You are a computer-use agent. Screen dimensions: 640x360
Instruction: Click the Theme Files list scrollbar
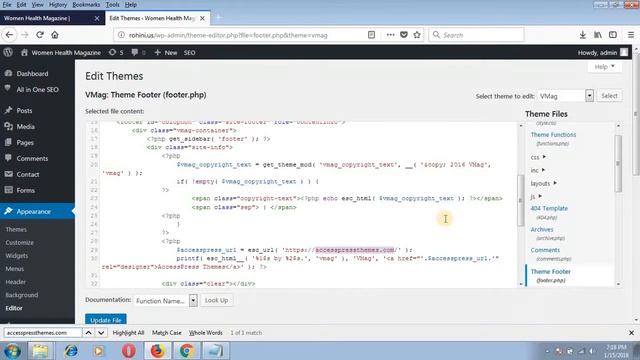(618, 163)
